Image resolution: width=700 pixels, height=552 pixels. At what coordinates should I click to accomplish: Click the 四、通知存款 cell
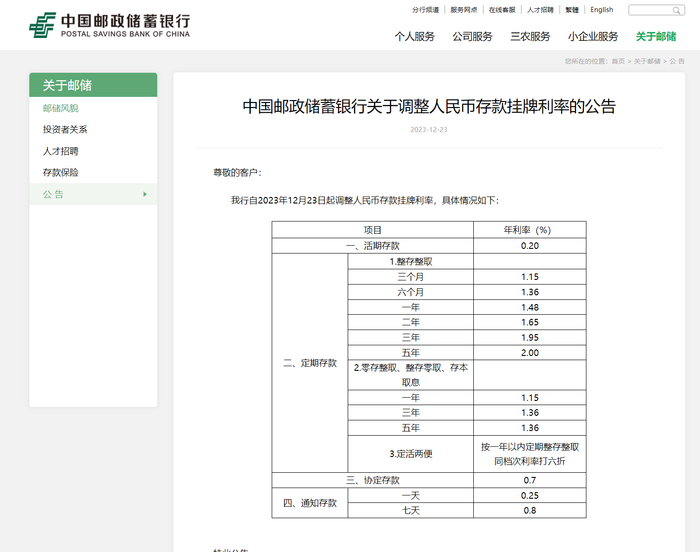coord(310,503)
